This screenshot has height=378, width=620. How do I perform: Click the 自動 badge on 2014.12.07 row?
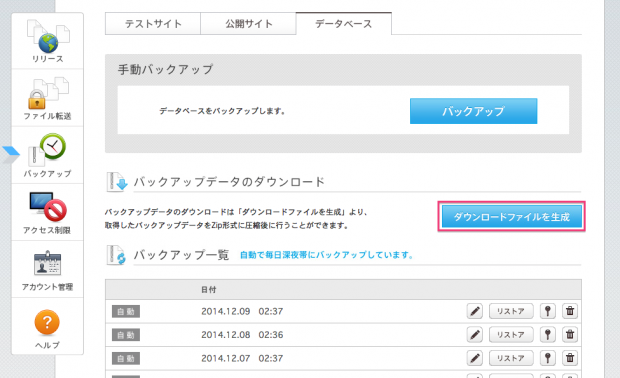click(126, 359)
